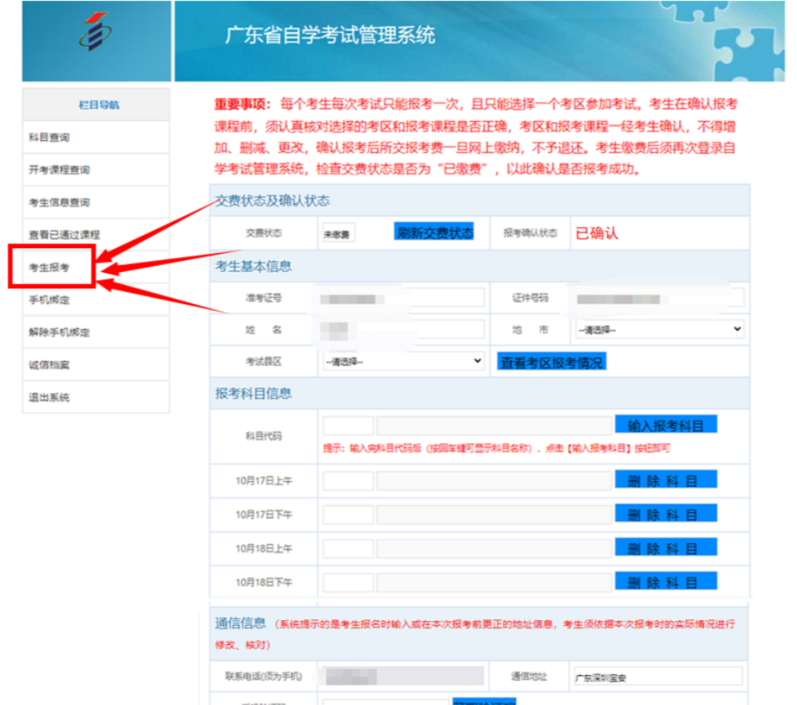Click the 交费状态 value field 未缴费
The width and height of the screenshot is (797, 705).
click(339, 233)
